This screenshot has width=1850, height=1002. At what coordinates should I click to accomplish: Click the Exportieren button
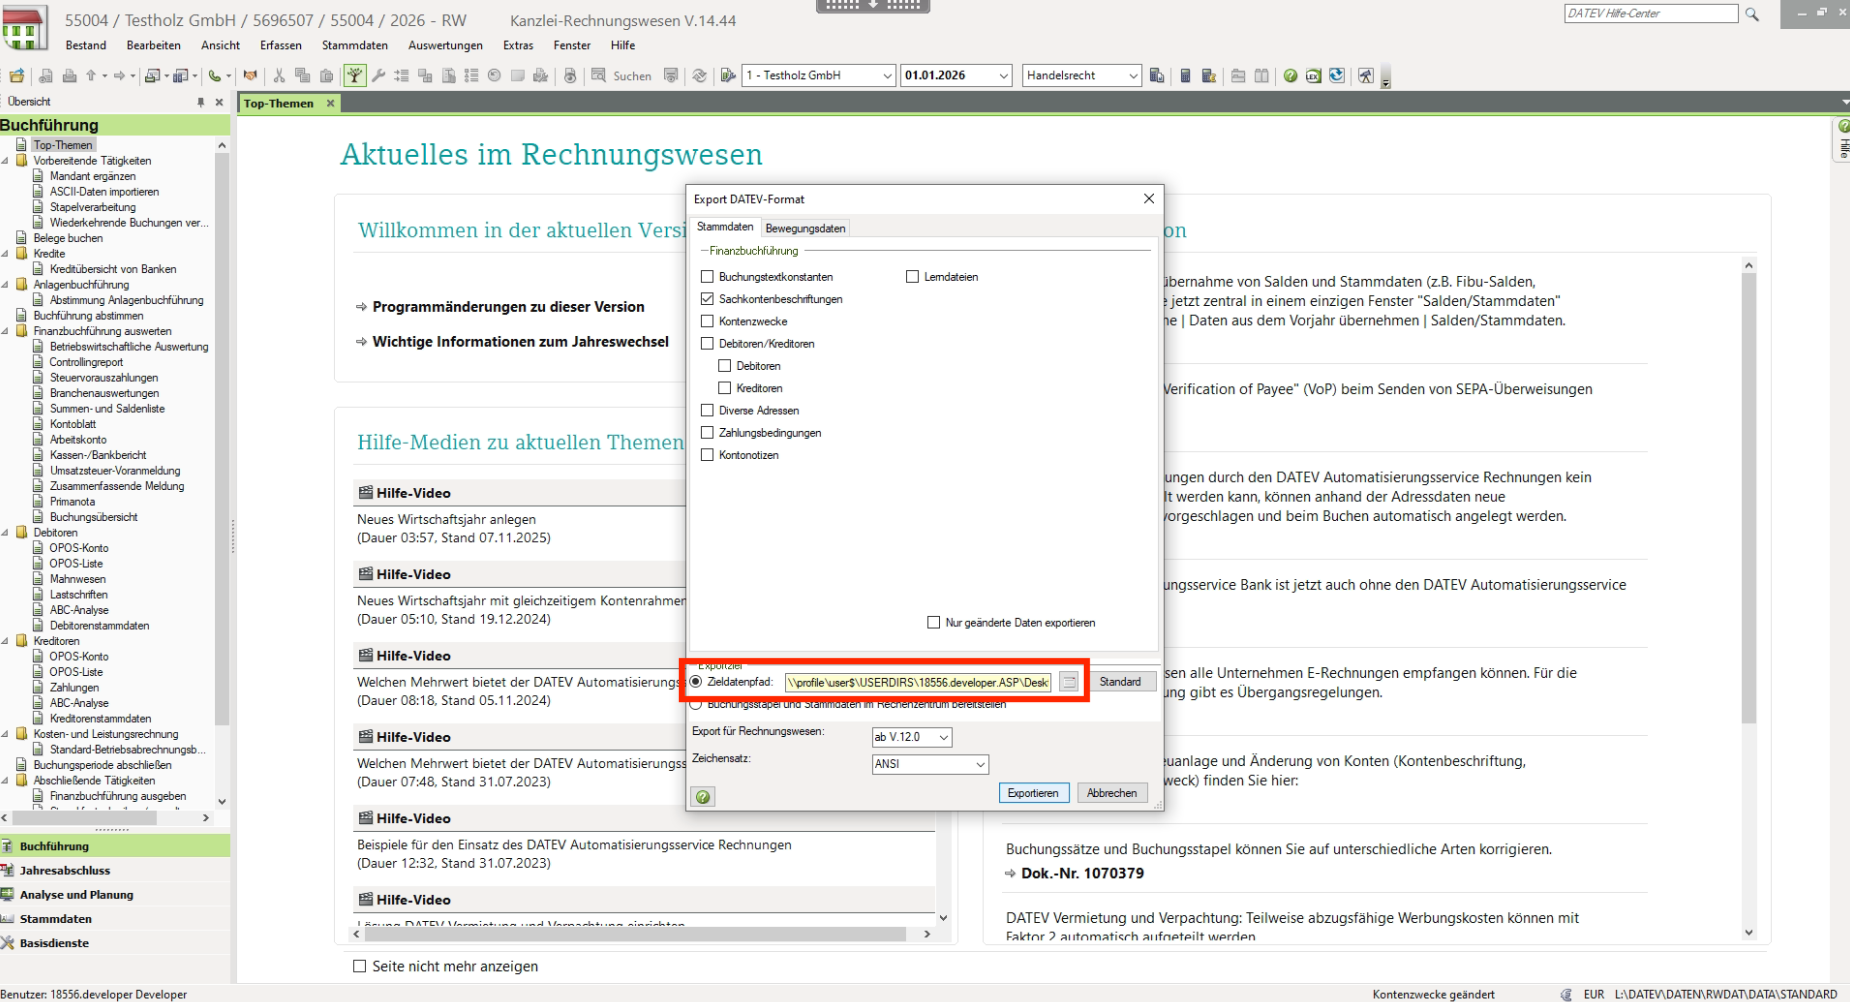(1033, 793)
